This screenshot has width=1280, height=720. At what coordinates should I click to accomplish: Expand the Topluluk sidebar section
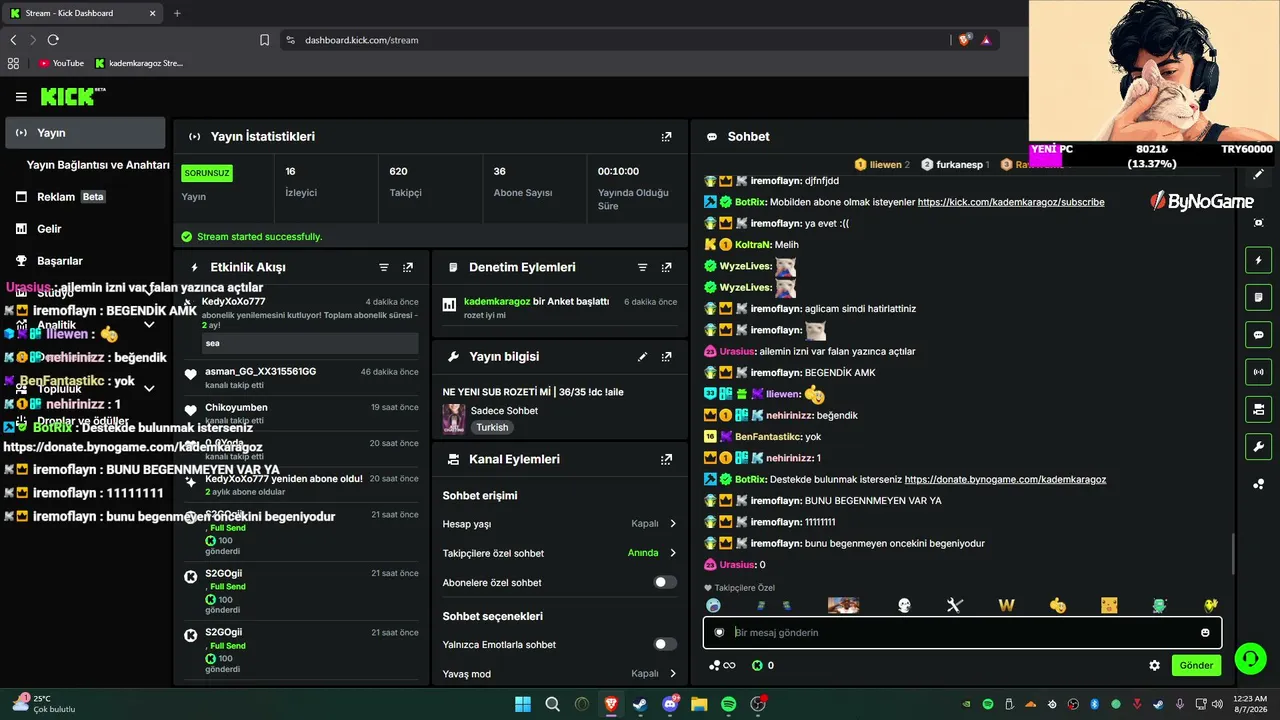coord(149,389)
